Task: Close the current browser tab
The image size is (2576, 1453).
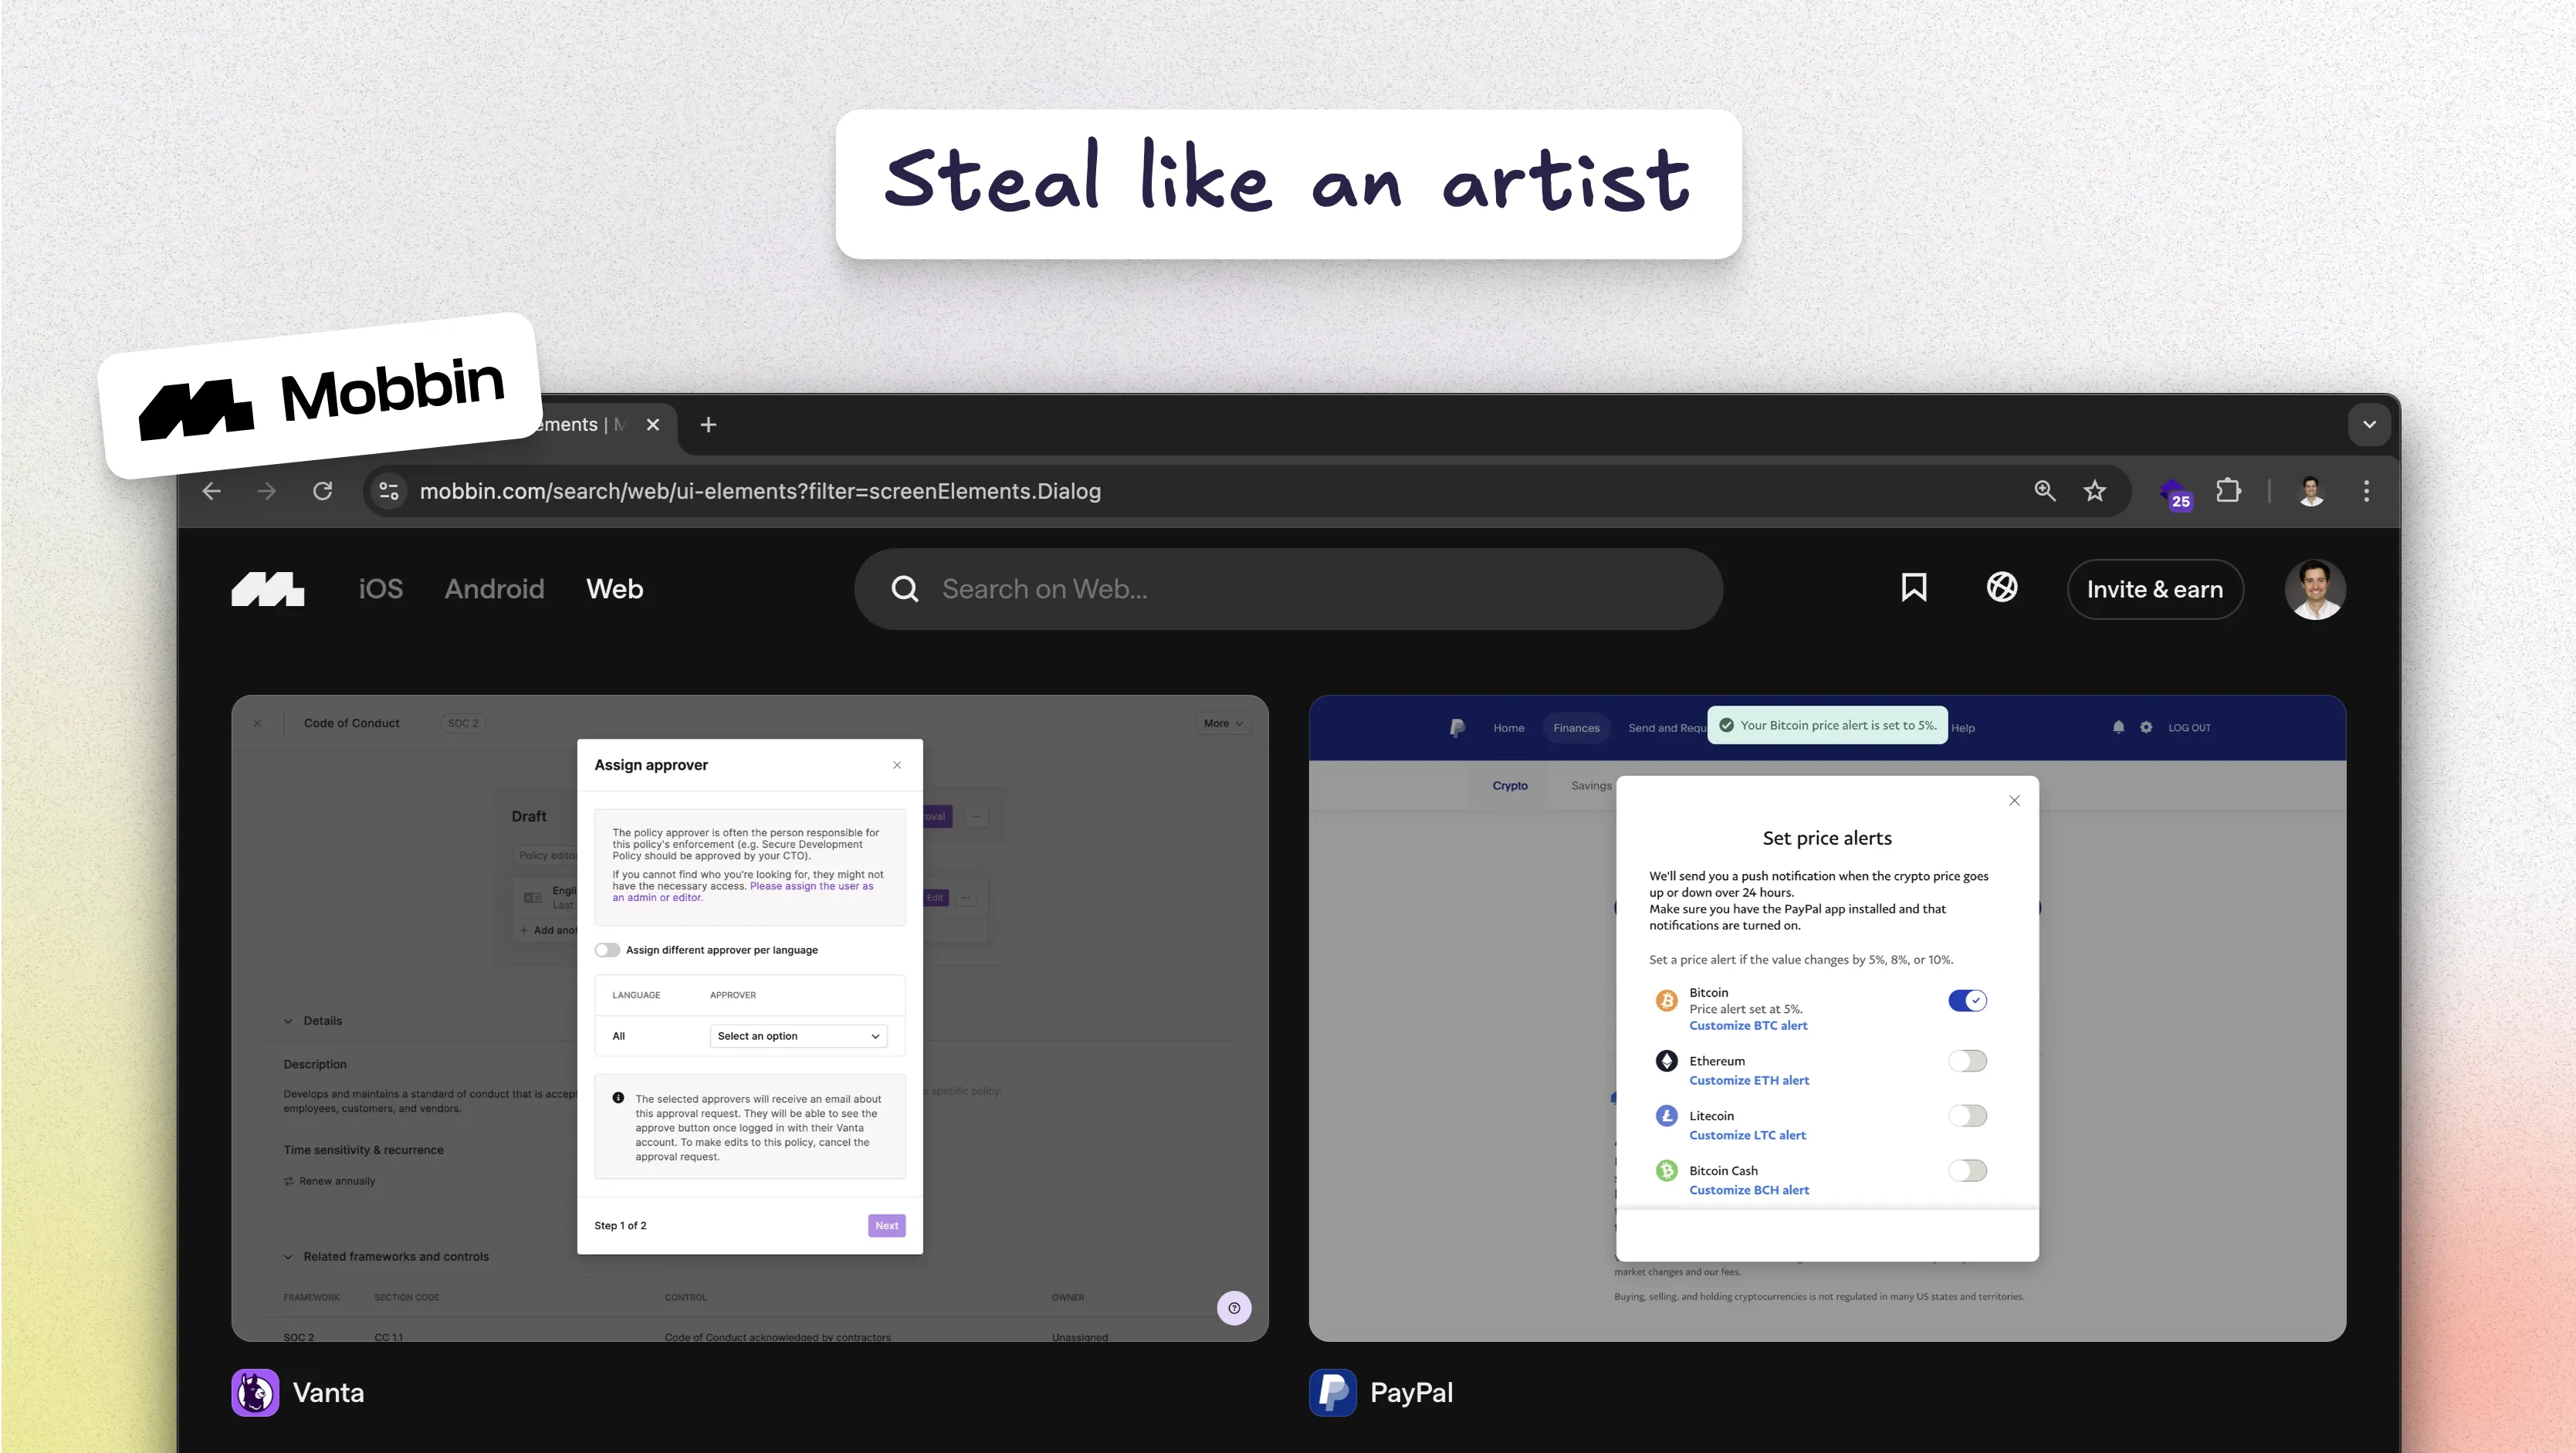Action: [653, 425]
